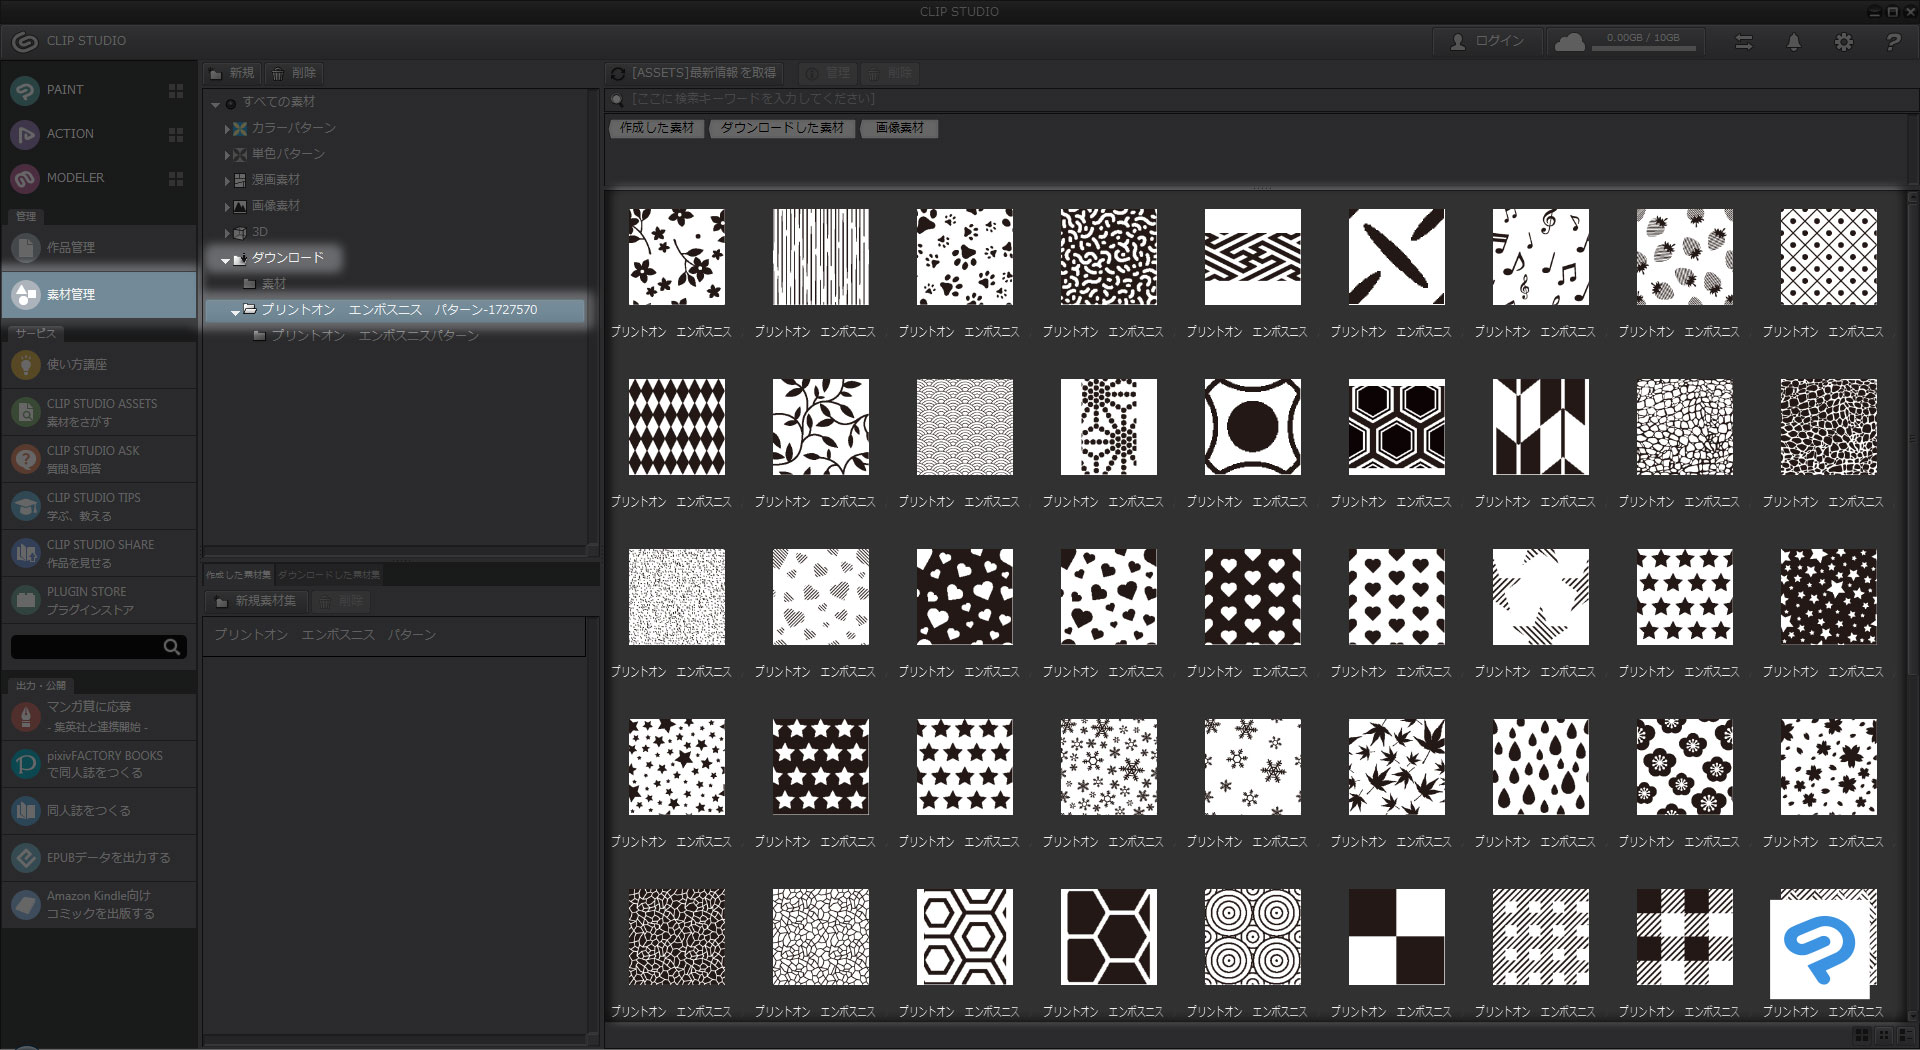Image resolution: width=1920 pixels, height=1050 pixels.
Task: Select プリントオン エンボスニスパターン subfolder
Action: point(366,336)
